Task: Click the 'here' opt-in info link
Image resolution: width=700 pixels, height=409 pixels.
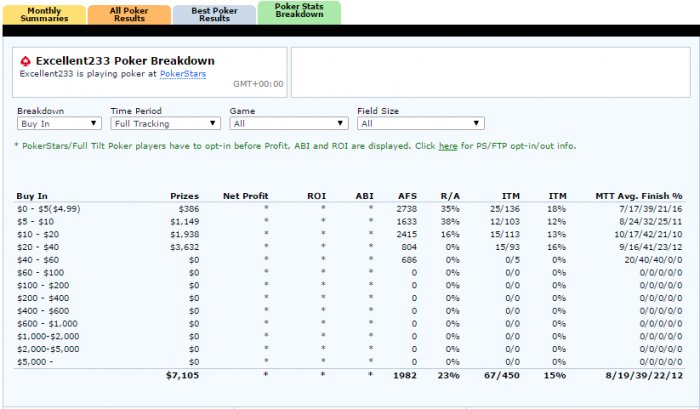Action: (447, 146)
